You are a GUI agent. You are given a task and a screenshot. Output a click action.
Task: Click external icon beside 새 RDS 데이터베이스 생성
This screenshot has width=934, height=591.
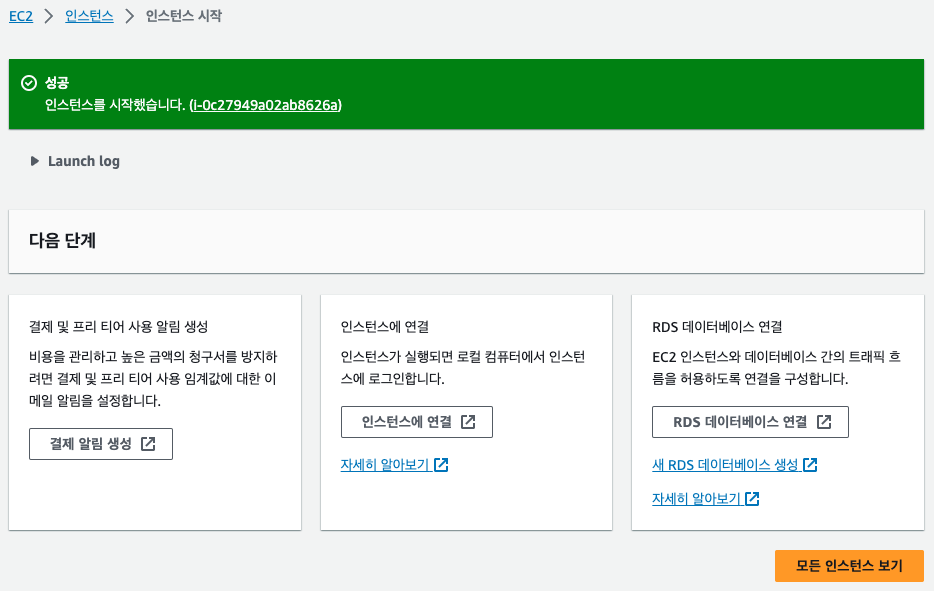[810, 465]
